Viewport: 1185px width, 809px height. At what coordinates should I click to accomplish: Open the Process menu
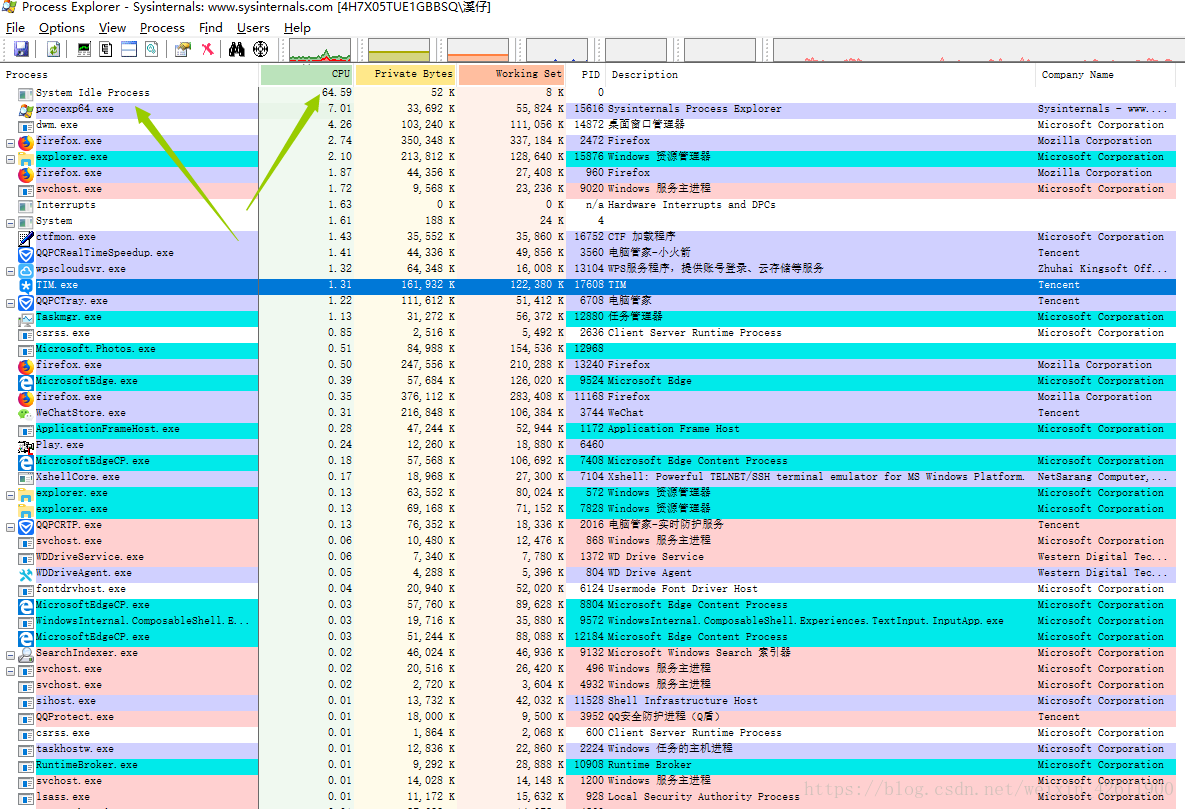pos(162,28)
